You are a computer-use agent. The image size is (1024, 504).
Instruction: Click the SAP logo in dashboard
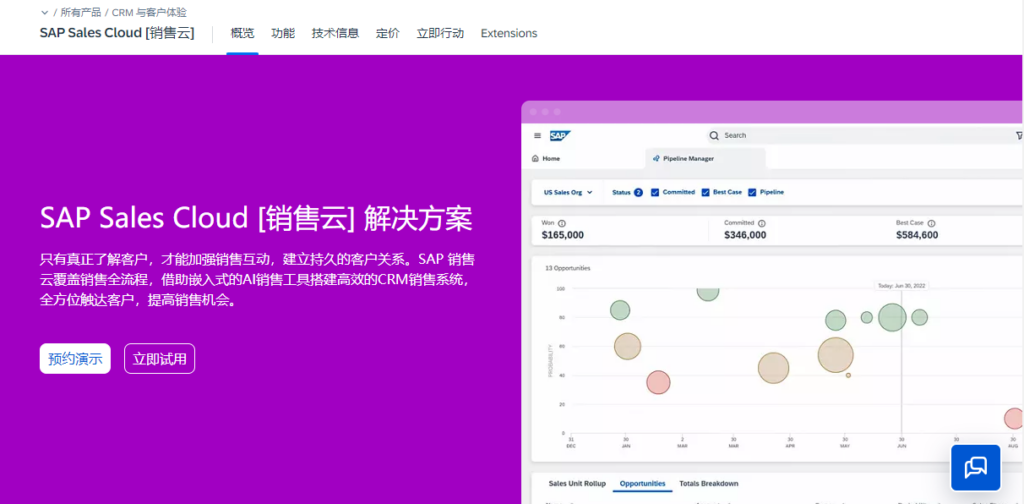pos(560,136)
